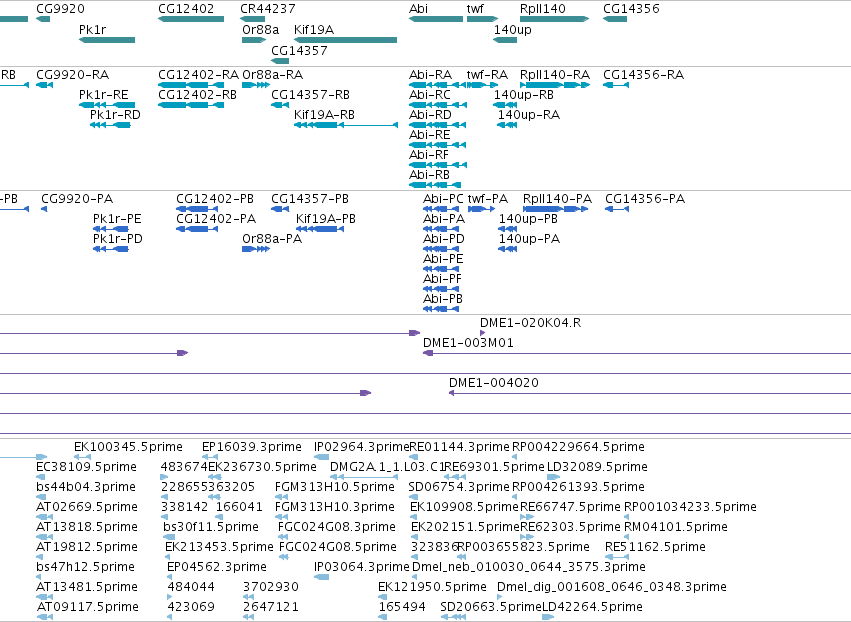This screenshot has width=851, height=622.
Task: Click the Abi-RA transcript label
Action: pos(430,74)
